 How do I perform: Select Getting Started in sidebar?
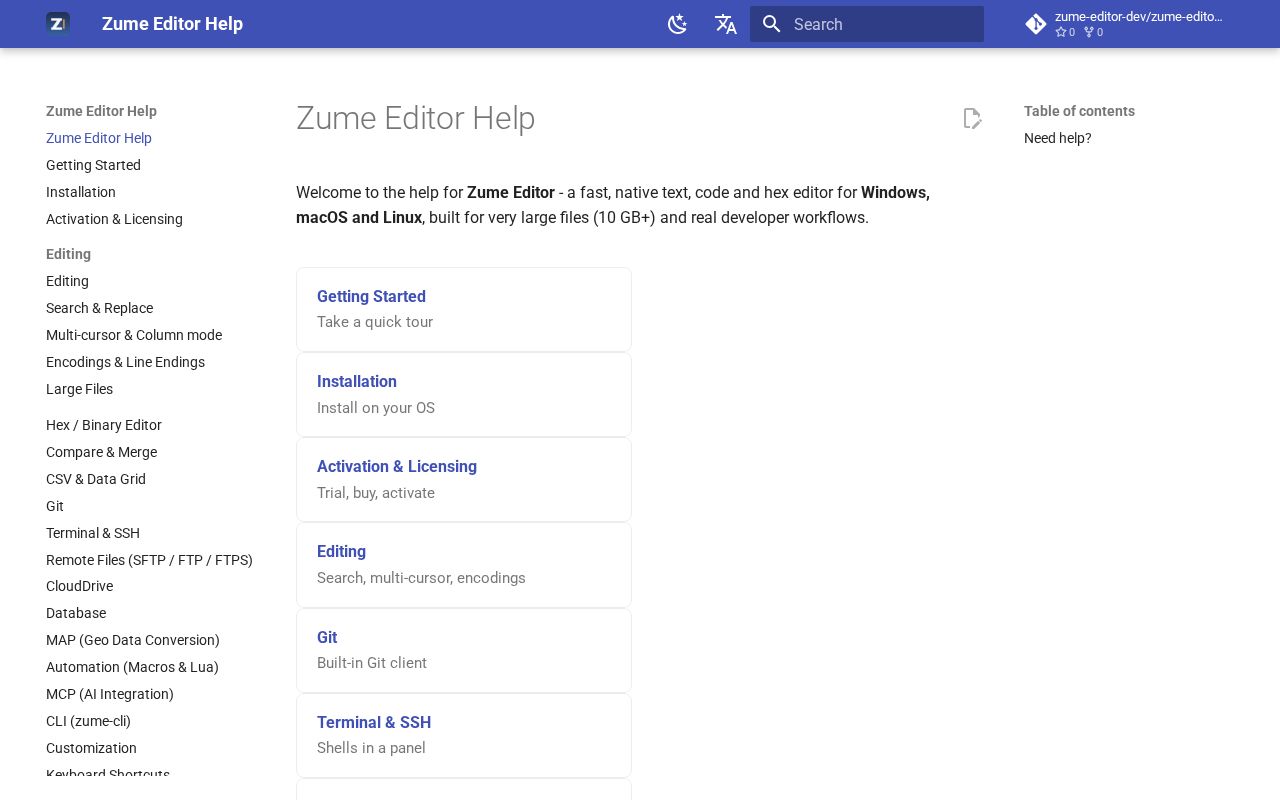click(93, 165)
